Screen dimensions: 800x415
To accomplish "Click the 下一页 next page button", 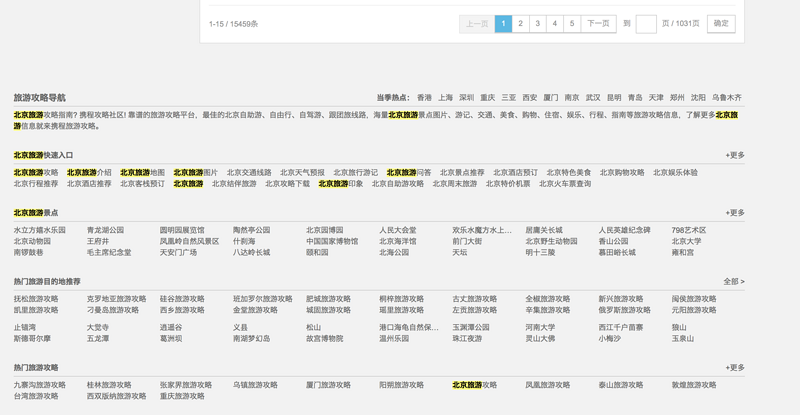I will coord(598,23).
